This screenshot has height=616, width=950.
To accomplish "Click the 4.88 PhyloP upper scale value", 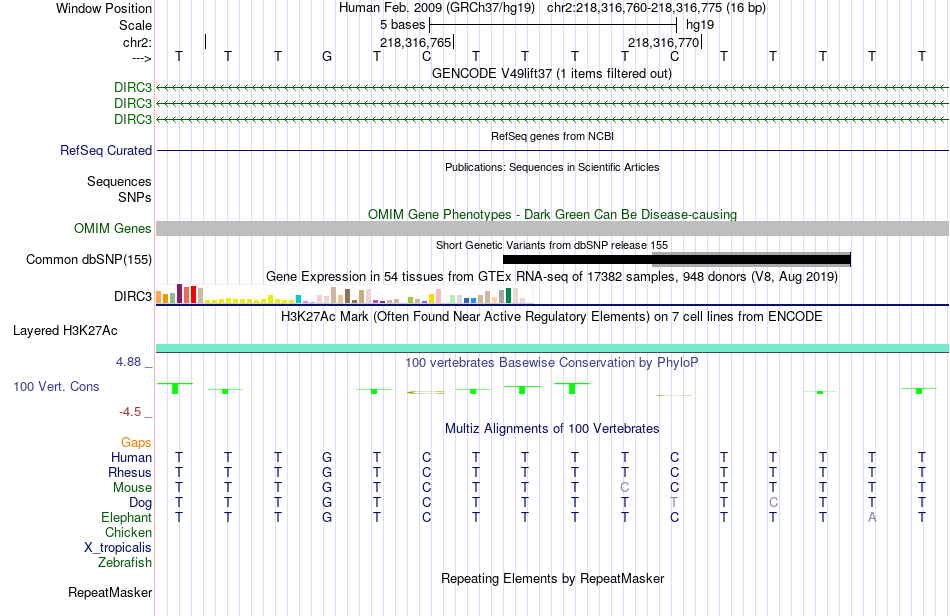I will tap(128, 362).
